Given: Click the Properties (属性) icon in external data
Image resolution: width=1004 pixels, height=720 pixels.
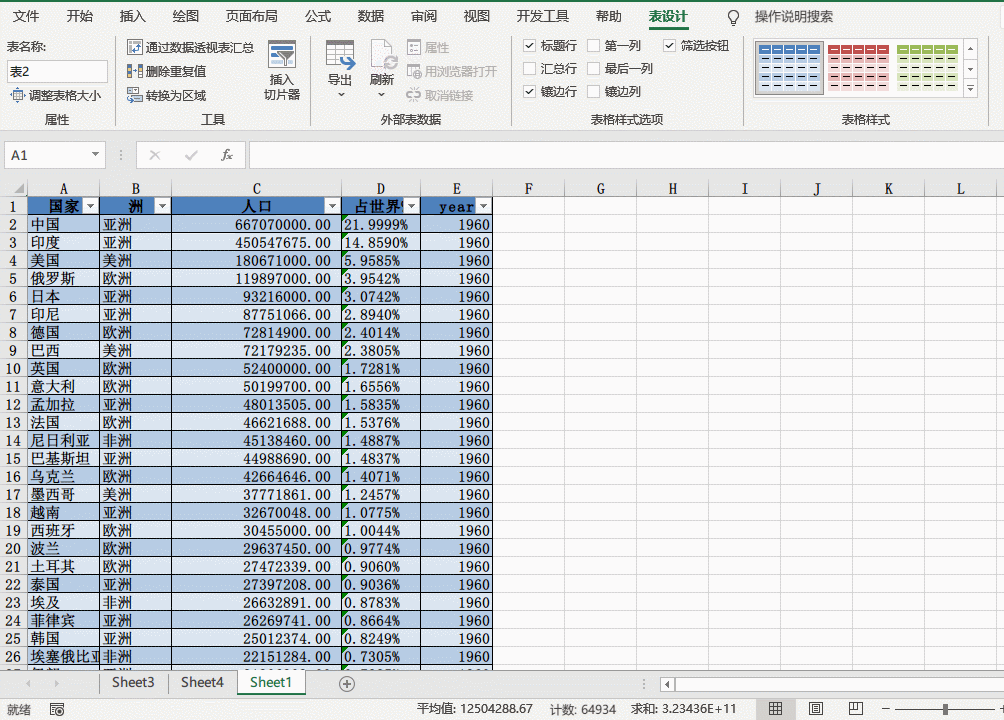Looking at the screenshot, I should pyautogui.click(x=414, y=47).
